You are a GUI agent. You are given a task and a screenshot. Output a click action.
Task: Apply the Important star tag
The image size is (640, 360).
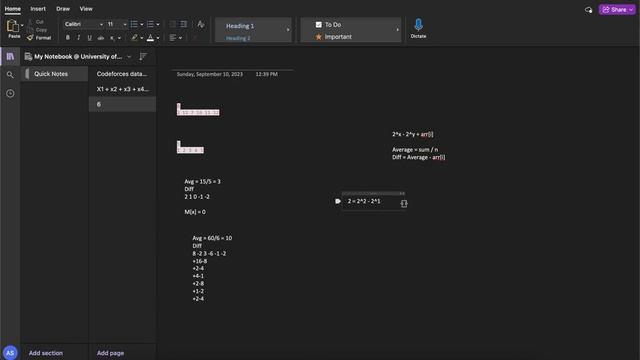[x=333, y=37]
